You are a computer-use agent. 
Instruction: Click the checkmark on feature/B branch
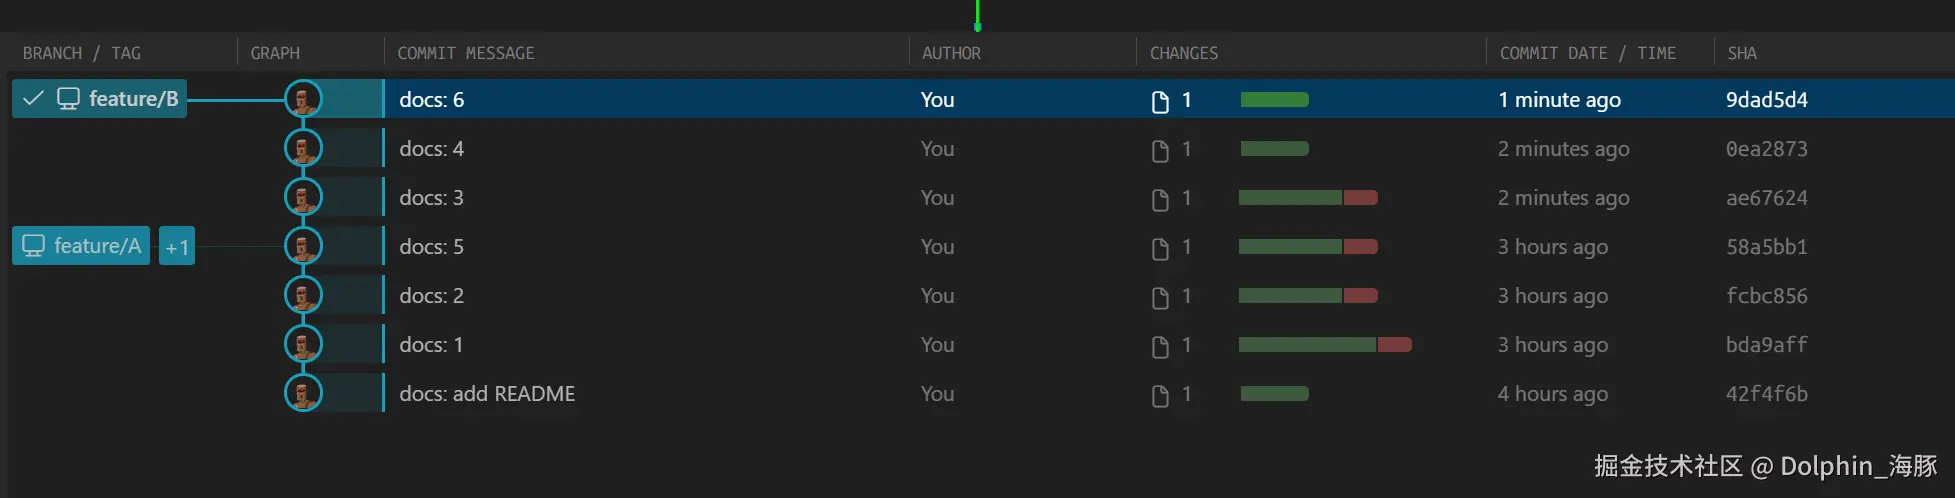pyautogui.click(x=33, y=98)
